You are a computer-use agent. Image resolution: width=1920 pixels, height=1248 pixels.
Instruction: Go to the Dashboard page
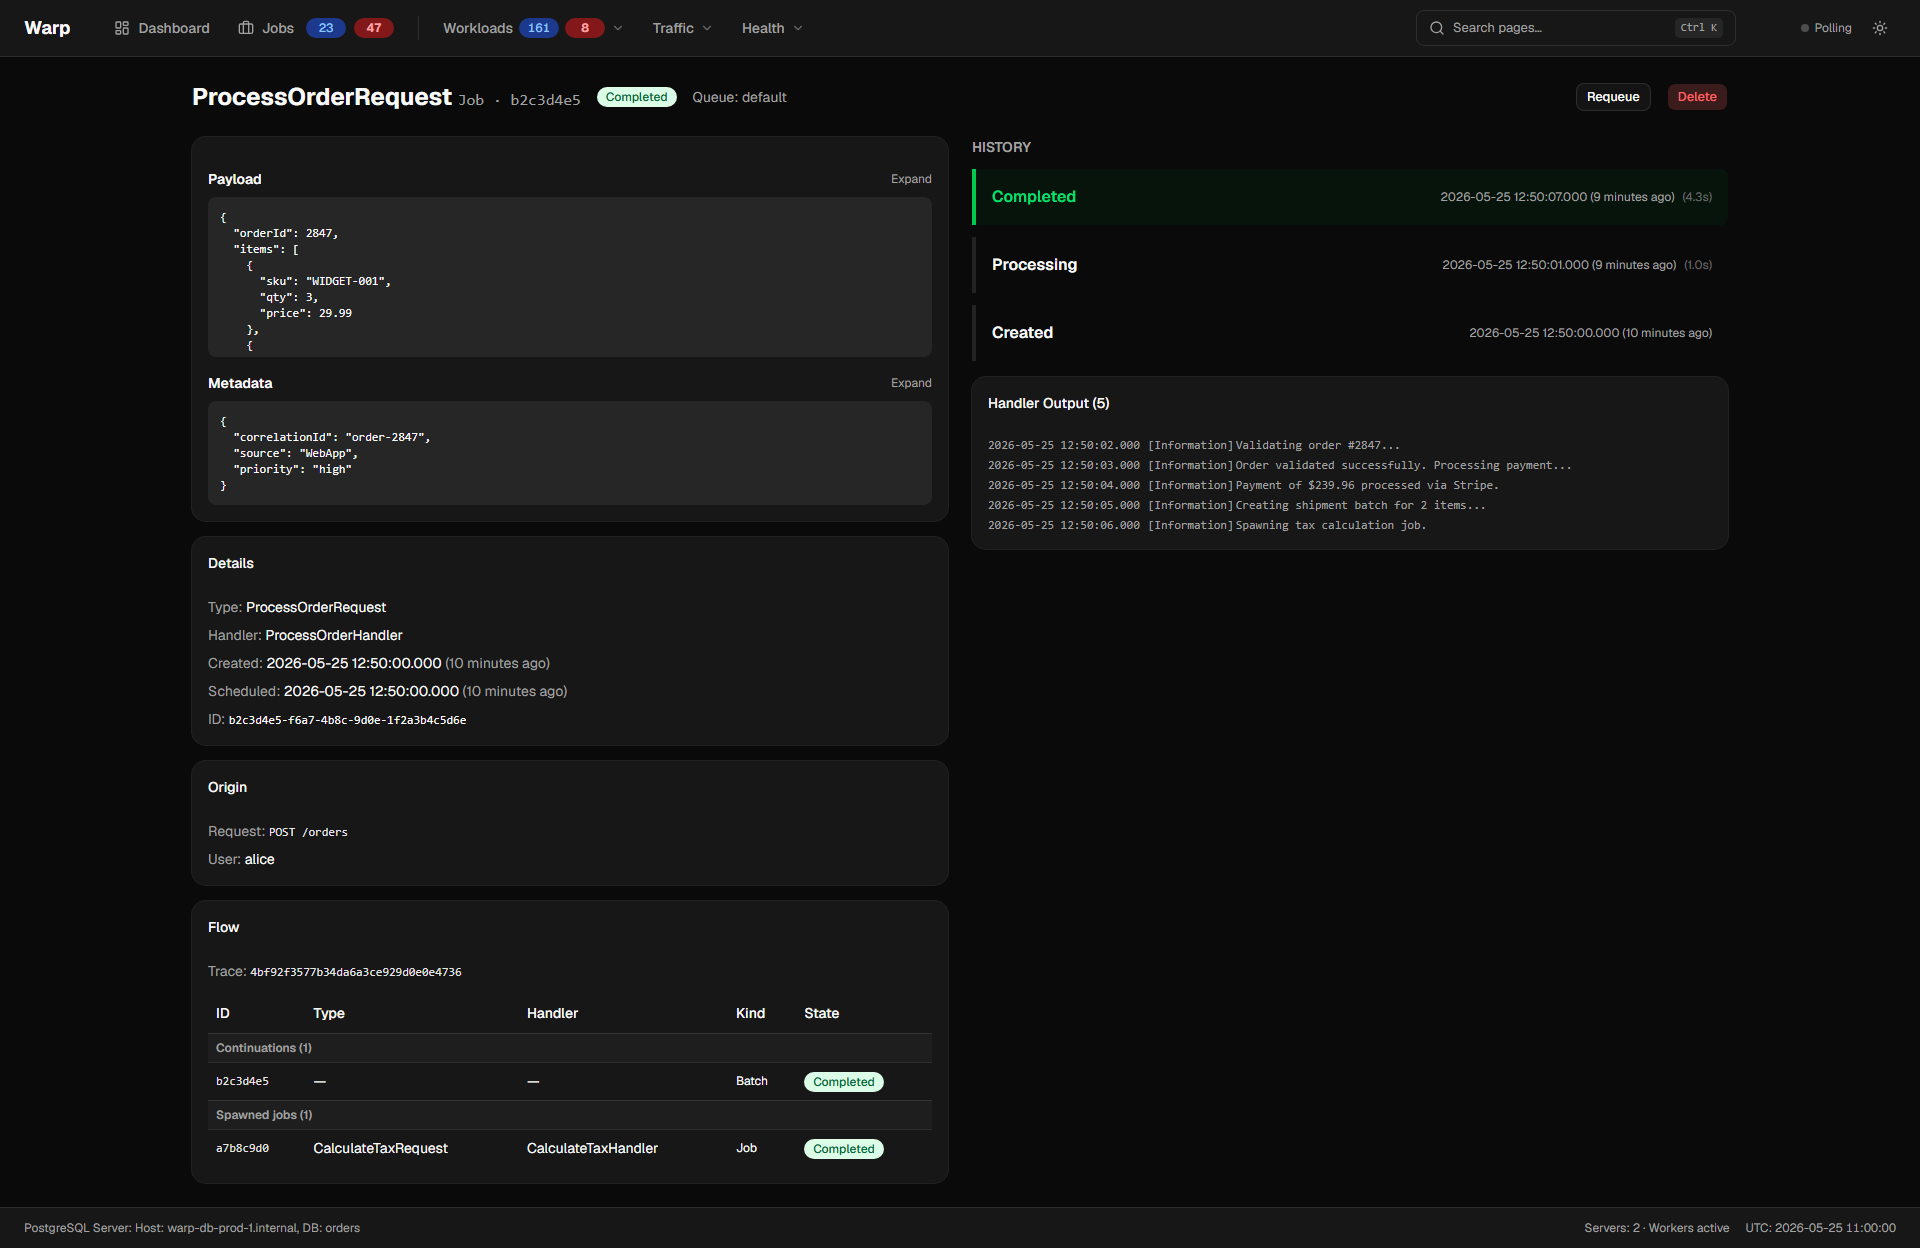tap(162, 28)
